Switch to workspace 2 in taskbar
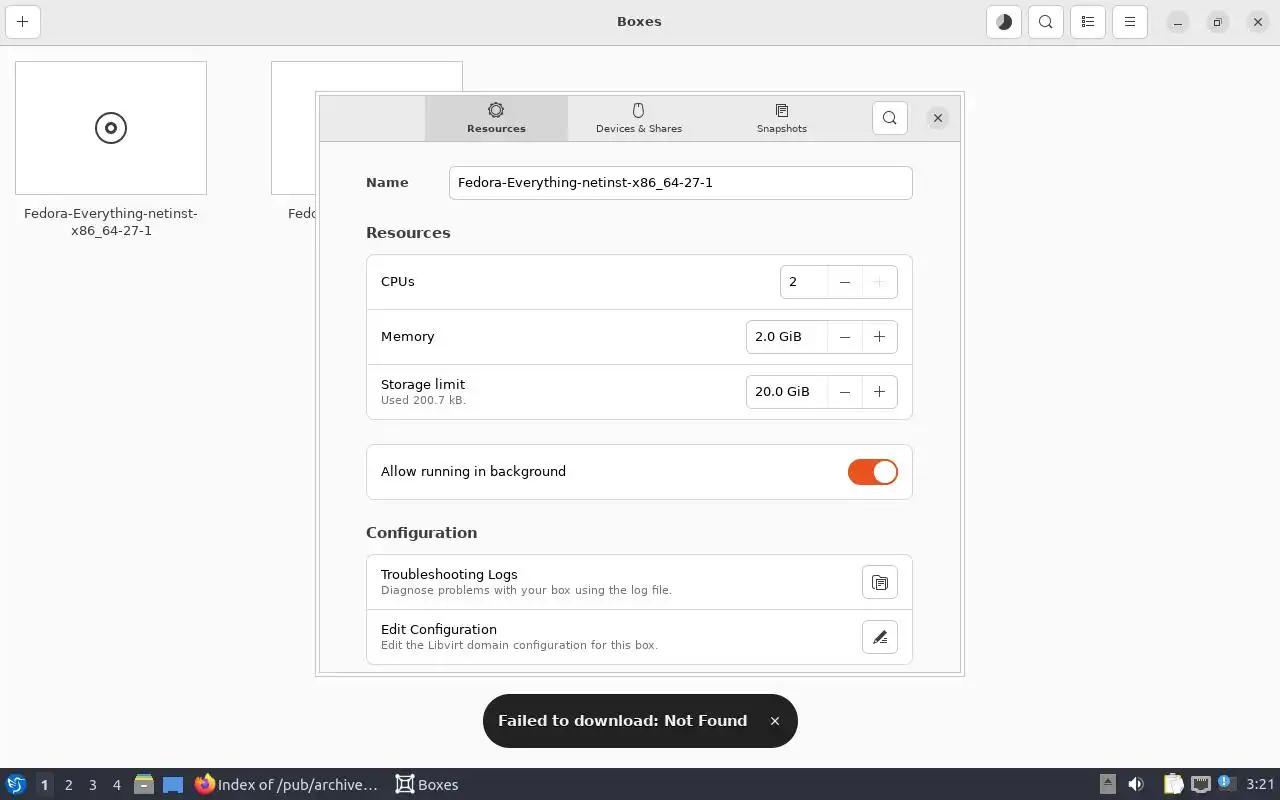1280x800 pixels. tap(68, 785)
